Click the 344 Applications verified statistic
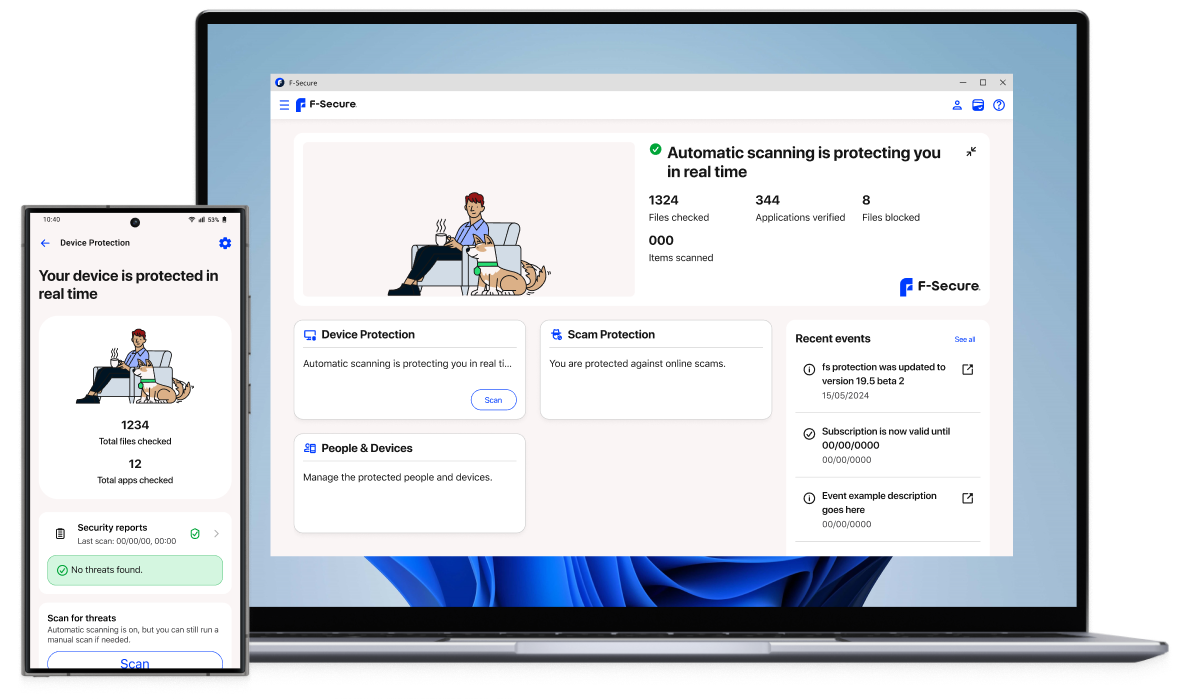Screen dimensions: 1200x699 tap(800, 208)
